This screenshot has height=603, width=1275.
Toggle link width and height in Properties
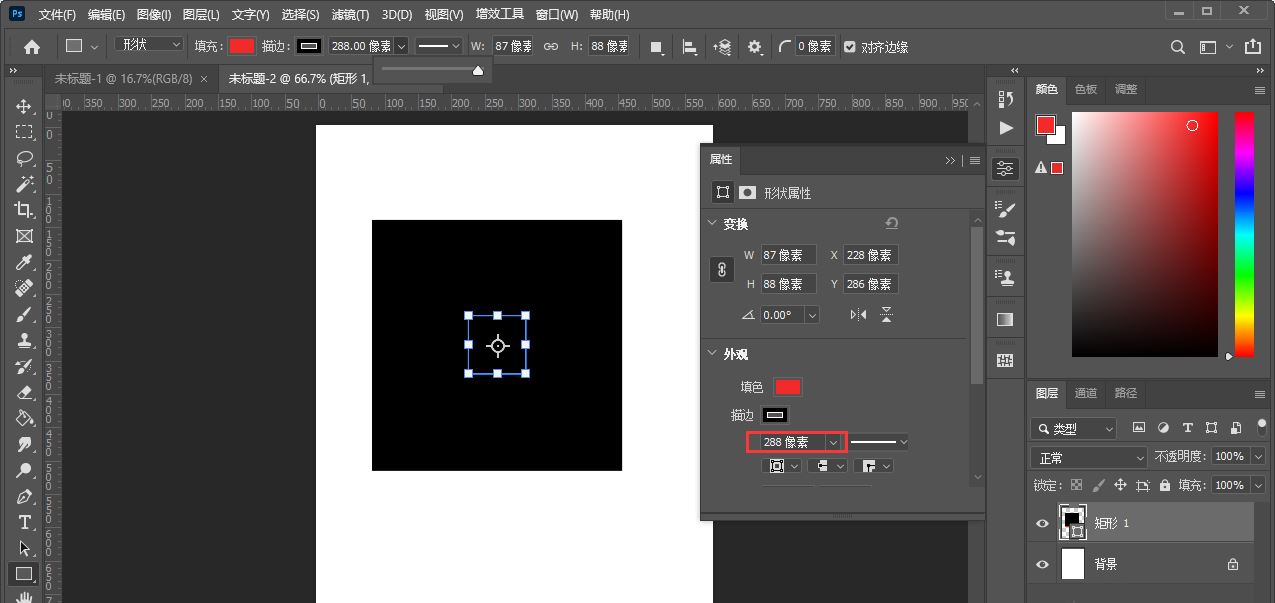pos(722,270)
